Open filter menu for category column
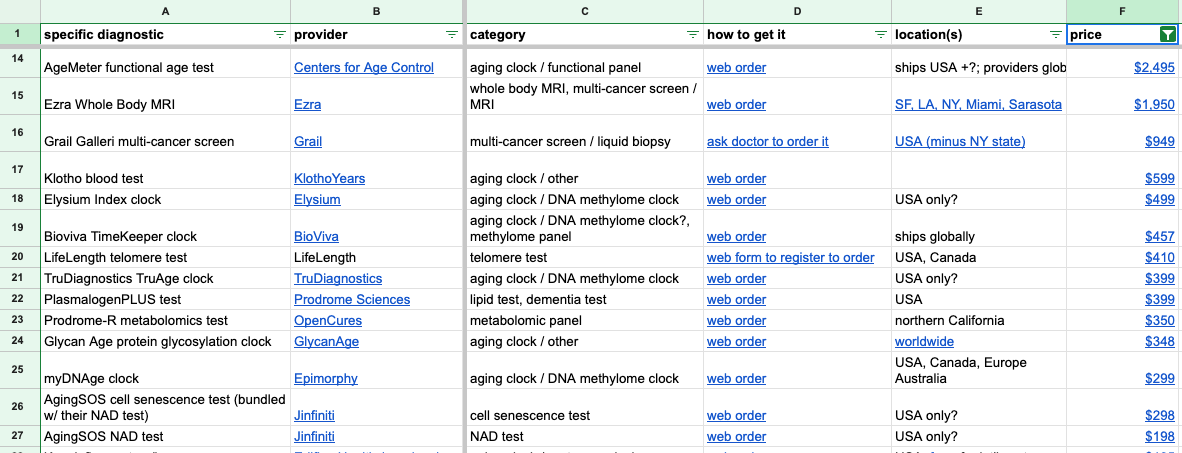The height and width of the screenshot is (453, 1182). [693, 35]
